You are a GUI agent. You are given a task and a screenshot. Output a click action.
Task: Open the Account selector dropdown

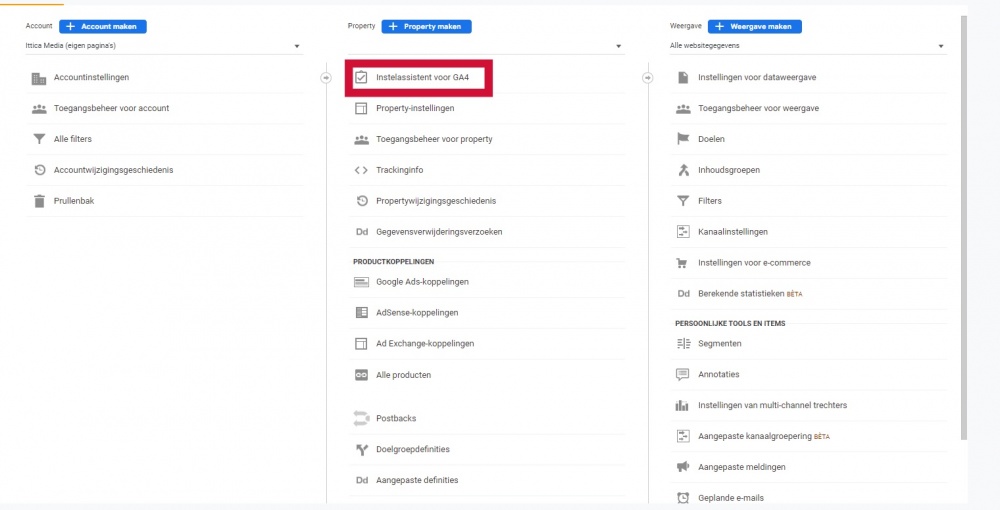tap(163, 46)
